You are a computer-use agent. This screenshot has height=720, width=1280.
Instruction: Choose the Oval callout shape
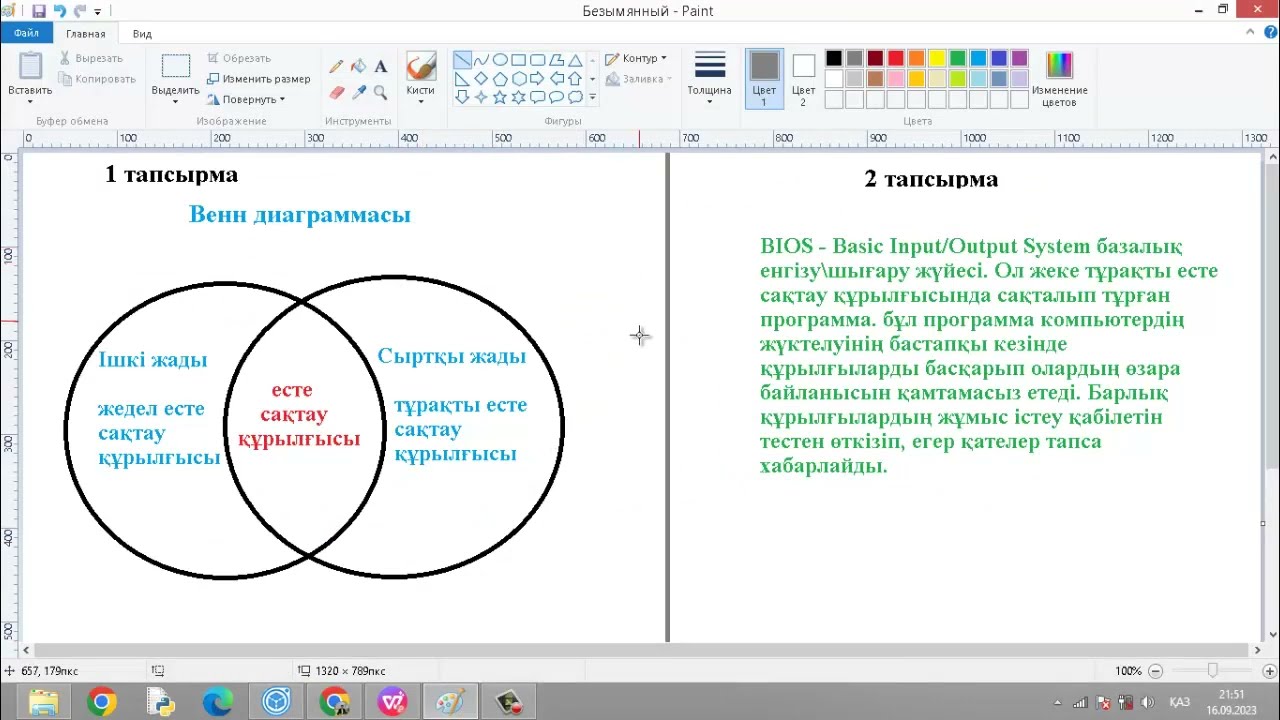pyautogui.click(x=557, y=98)
